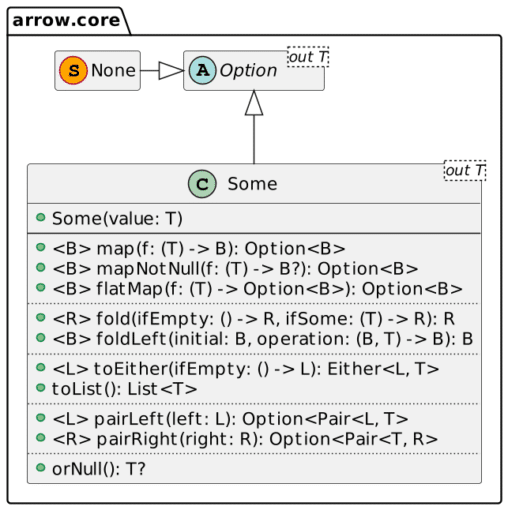Click the green dot beside foldLeft method
Image resolution: width=508 pixels, height=510 pixels.
coord(41,338)
